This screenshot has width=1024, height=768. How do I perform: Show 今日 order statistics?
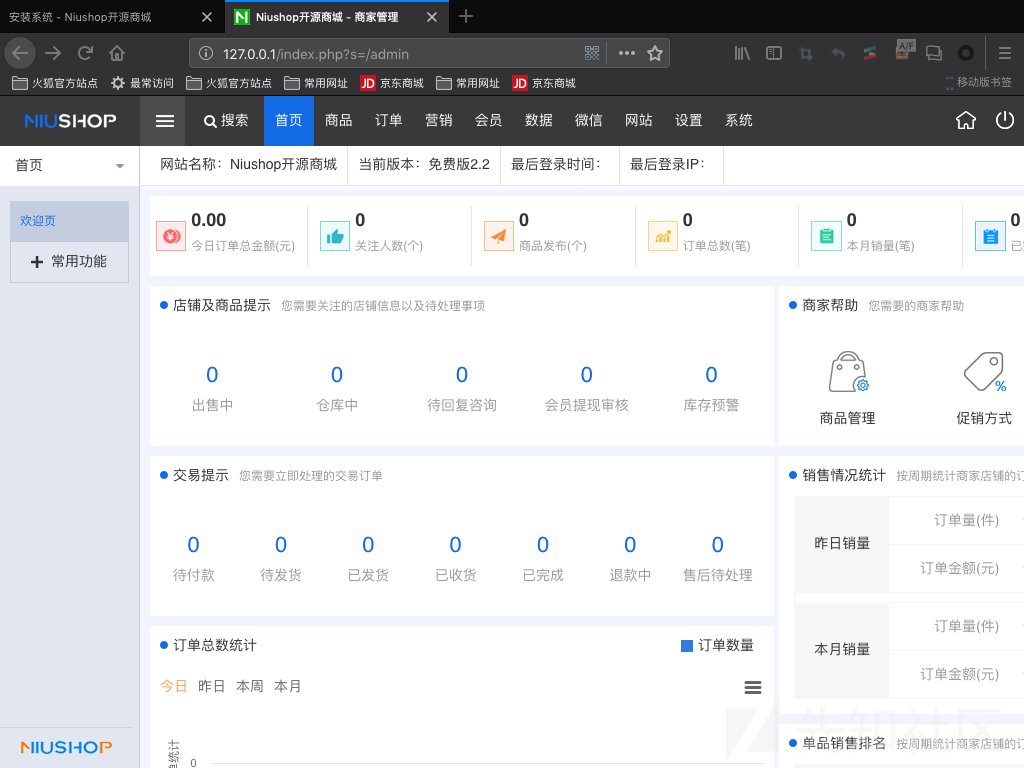coord(174,686)
